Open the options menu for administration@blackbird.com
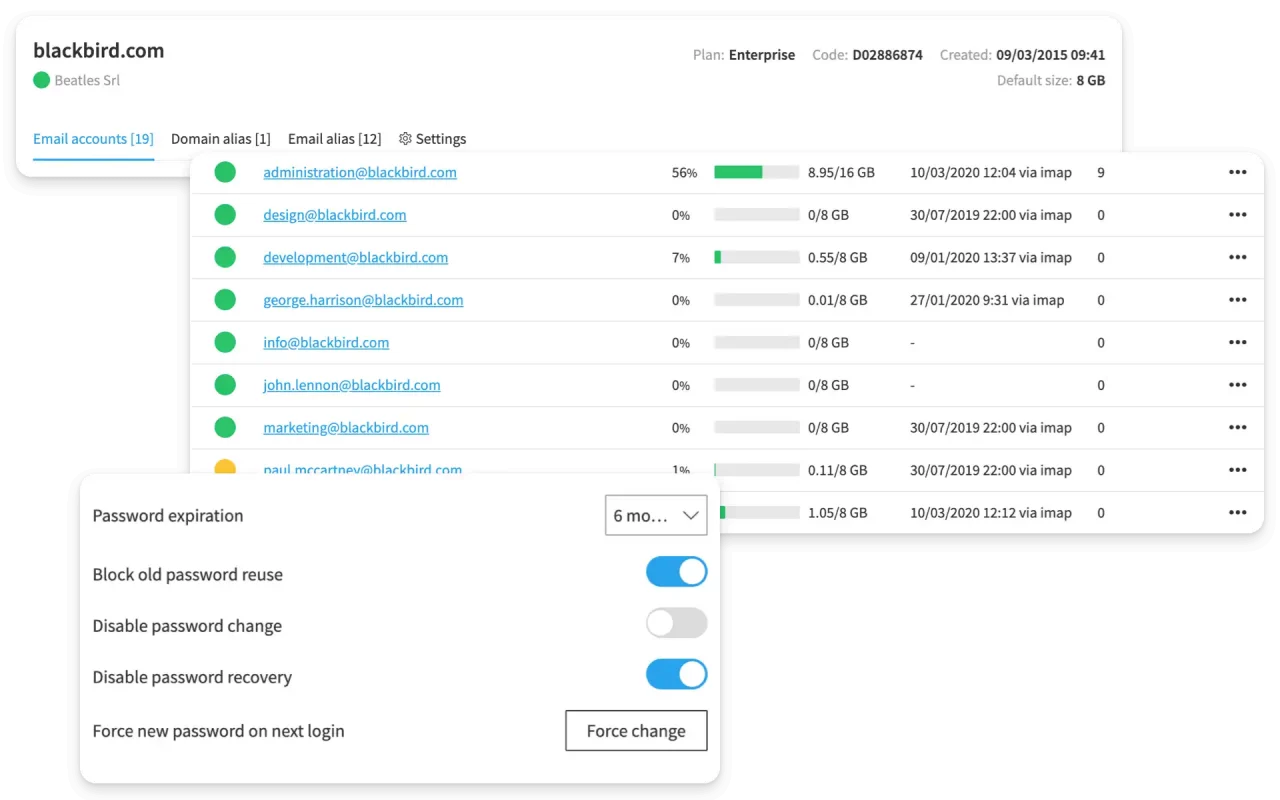1280x800 pixels. pyautogui.click(x=1238, y=172)
